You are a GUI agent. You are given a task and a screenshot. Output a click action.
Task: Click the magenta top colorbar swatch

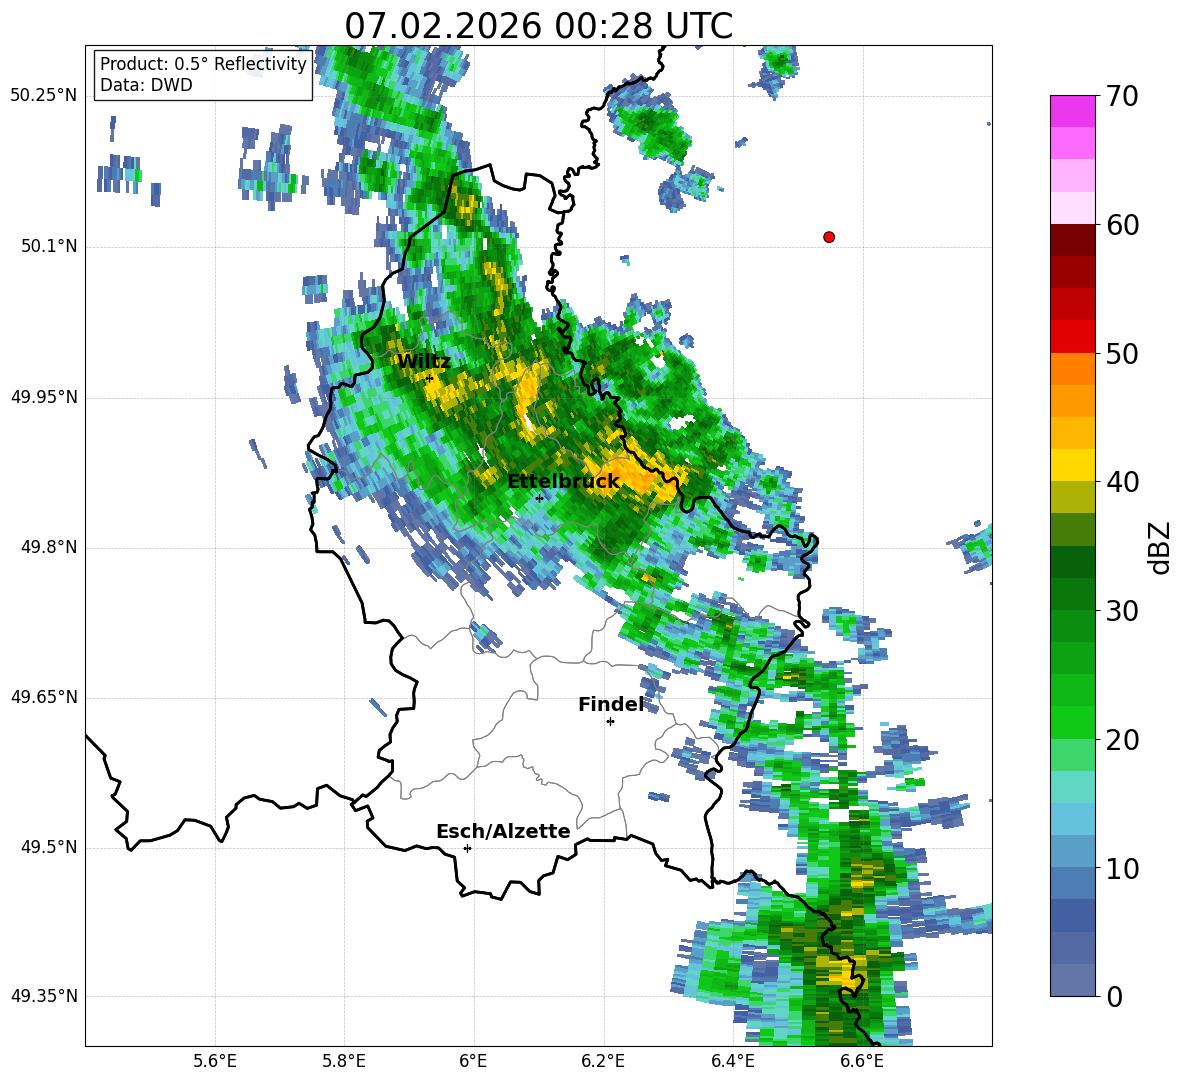coord(1072,111)
